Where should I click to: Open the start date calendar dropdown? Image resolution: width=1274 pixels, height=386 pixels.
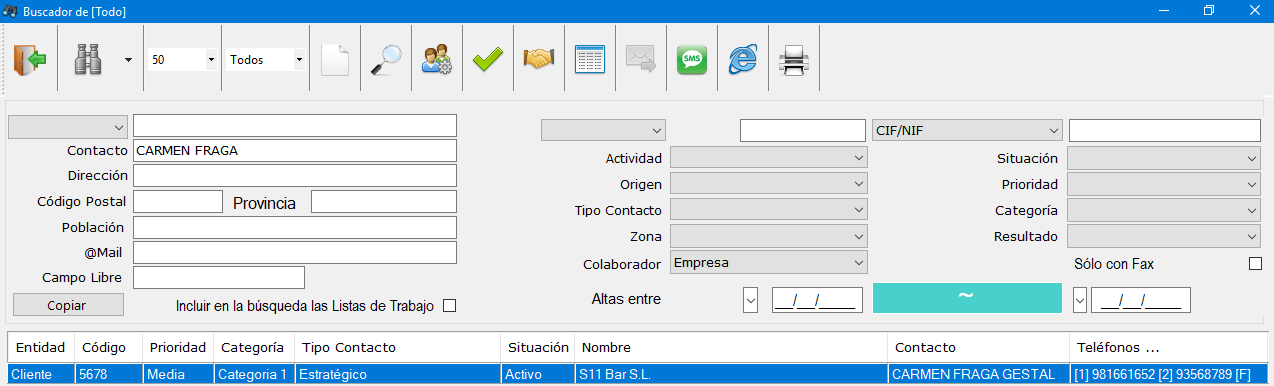pyautogui.click(x=751, y=299)
